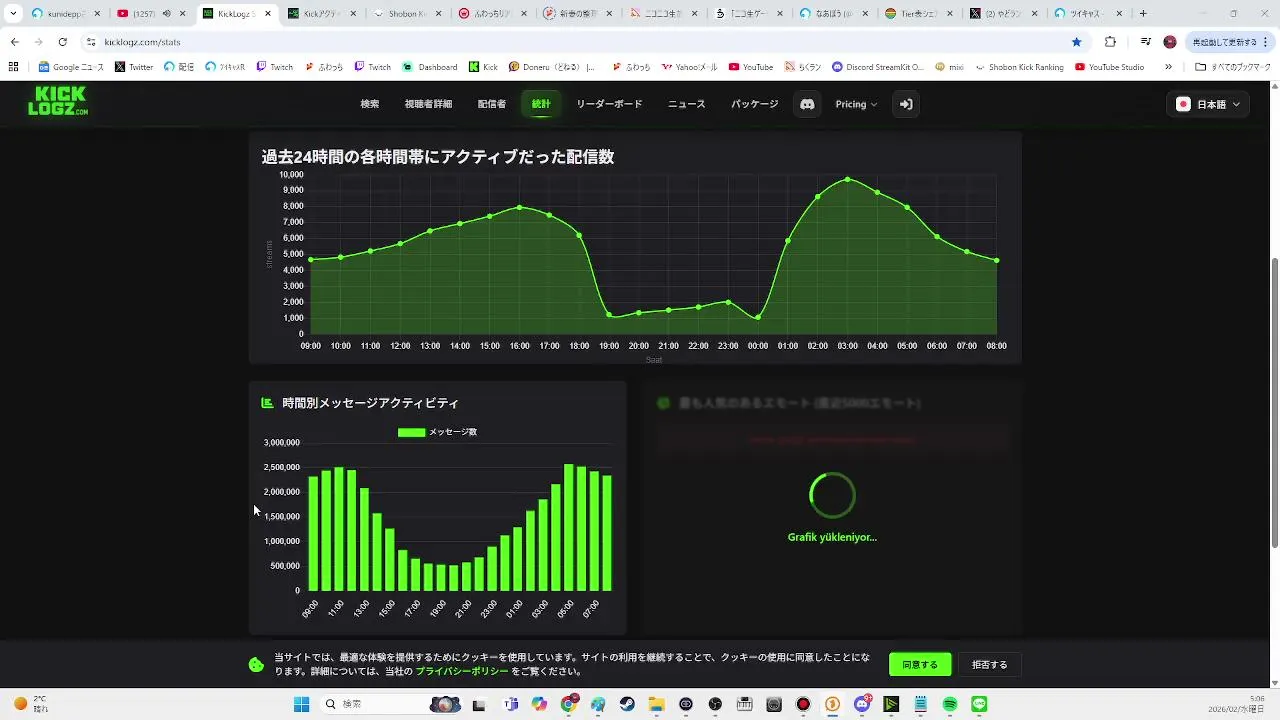Open the Pricing dropdown menu
Viewport: 1280px width, 720px height.
point(856,104)
